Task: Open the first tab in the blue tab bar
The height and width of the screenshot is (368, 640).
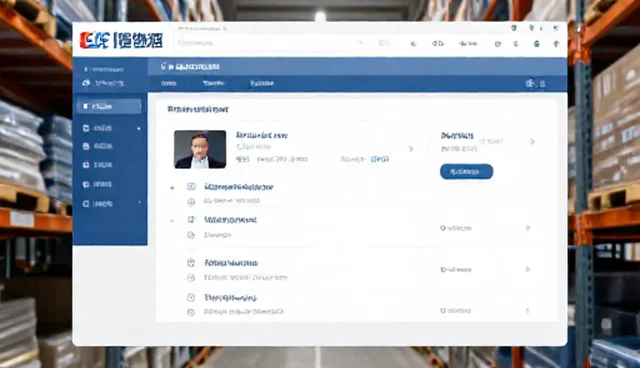Action: pos(169,83)
